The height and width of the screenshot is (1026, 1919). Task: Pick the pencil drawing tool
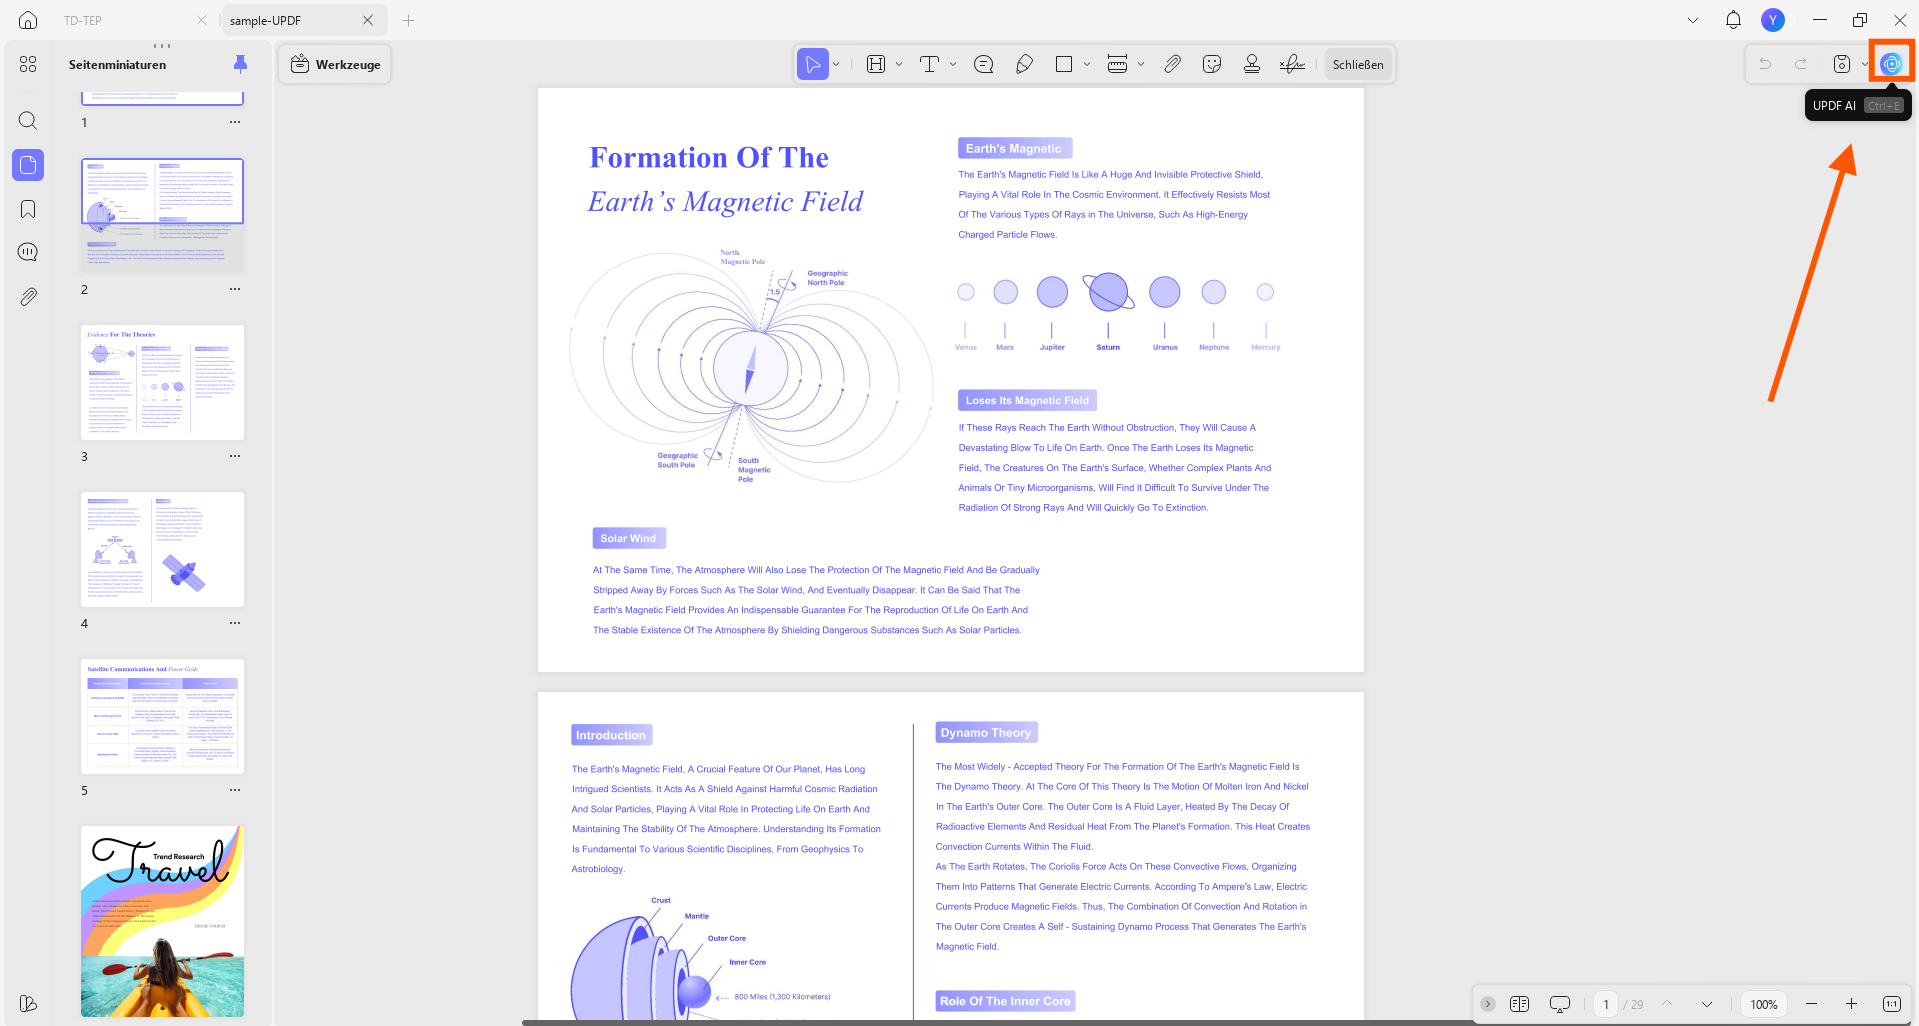(1024, 64)
